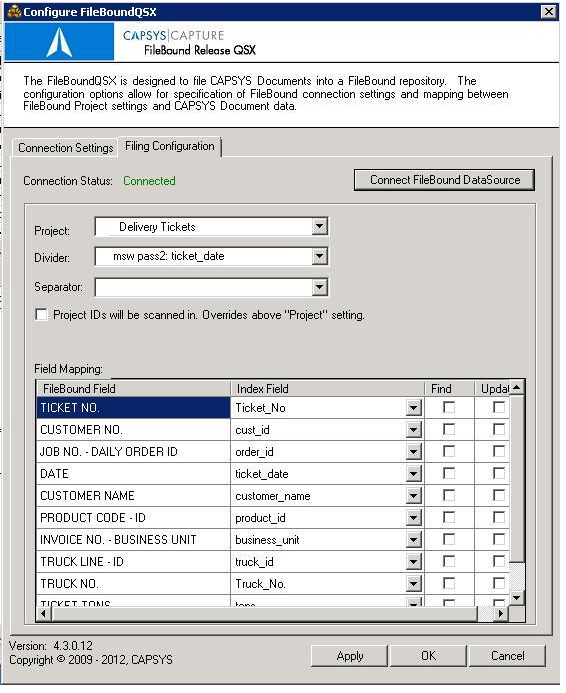Enable Project IDs will be scanned checkbox
The image size is (566, 693).
pos(41,315)
